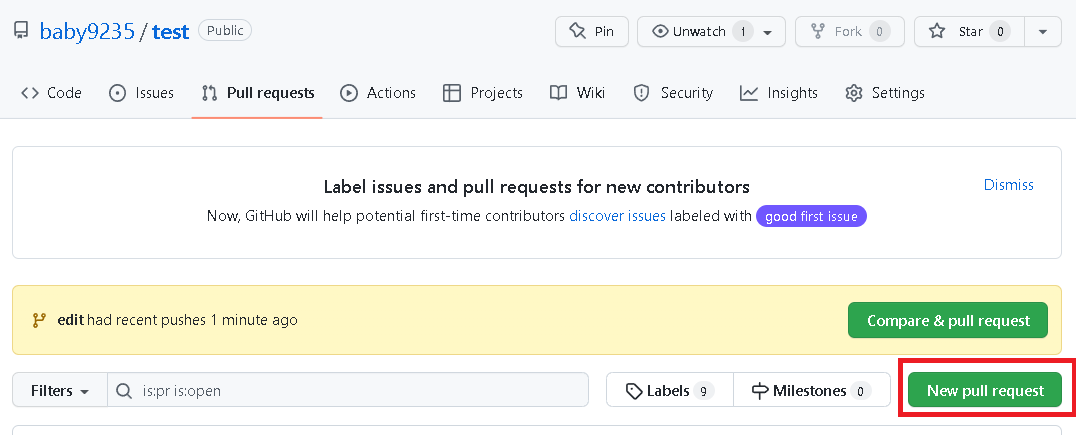Click the Fork button
The height and width of the screenshot is (435, 1076).
[x=850, y=32]
